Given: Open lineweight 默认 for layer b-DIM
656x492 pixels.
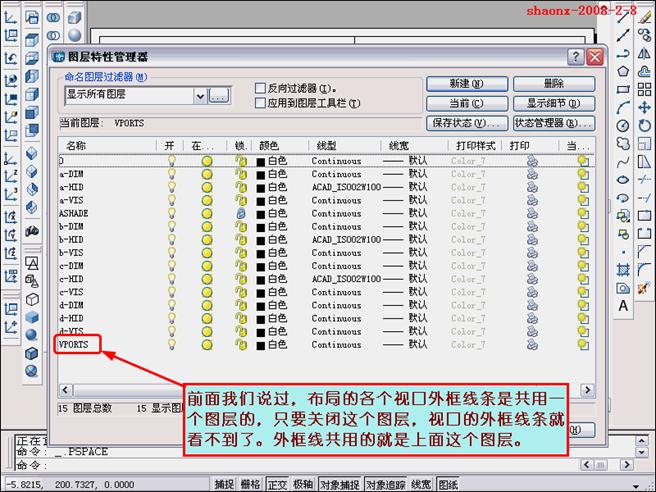Looking at the screenshot, I should point(406,226).
